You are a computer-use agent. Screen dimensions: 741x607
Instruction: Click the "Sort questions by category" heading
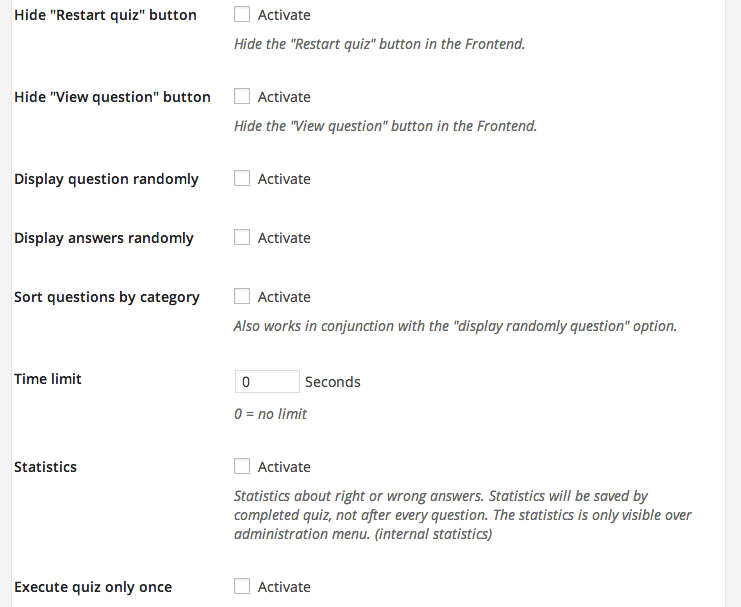(107, 297)
